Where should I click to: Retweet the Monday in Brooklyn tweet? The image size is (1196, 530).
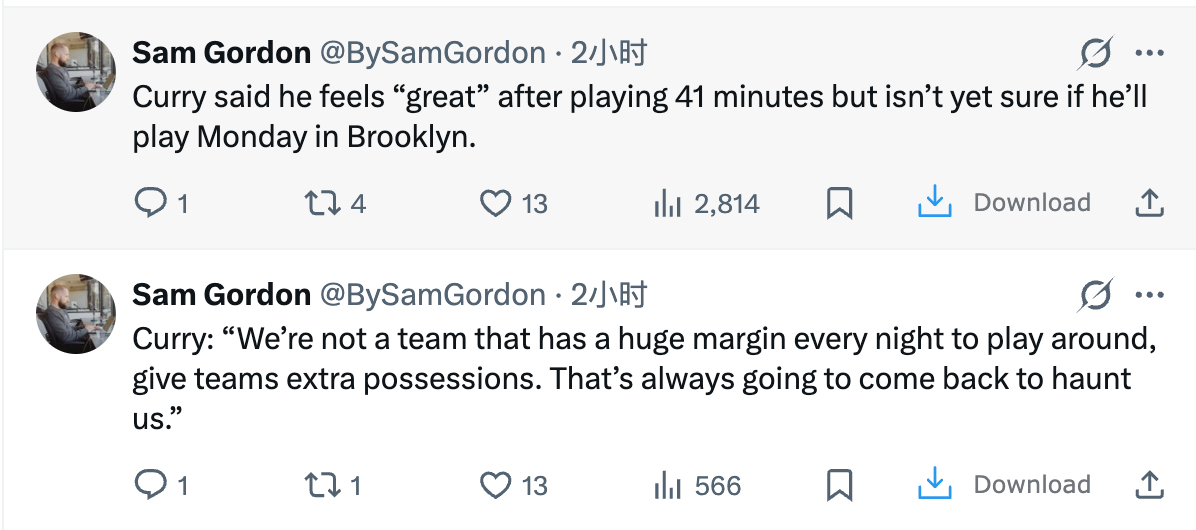click(319, 204)
